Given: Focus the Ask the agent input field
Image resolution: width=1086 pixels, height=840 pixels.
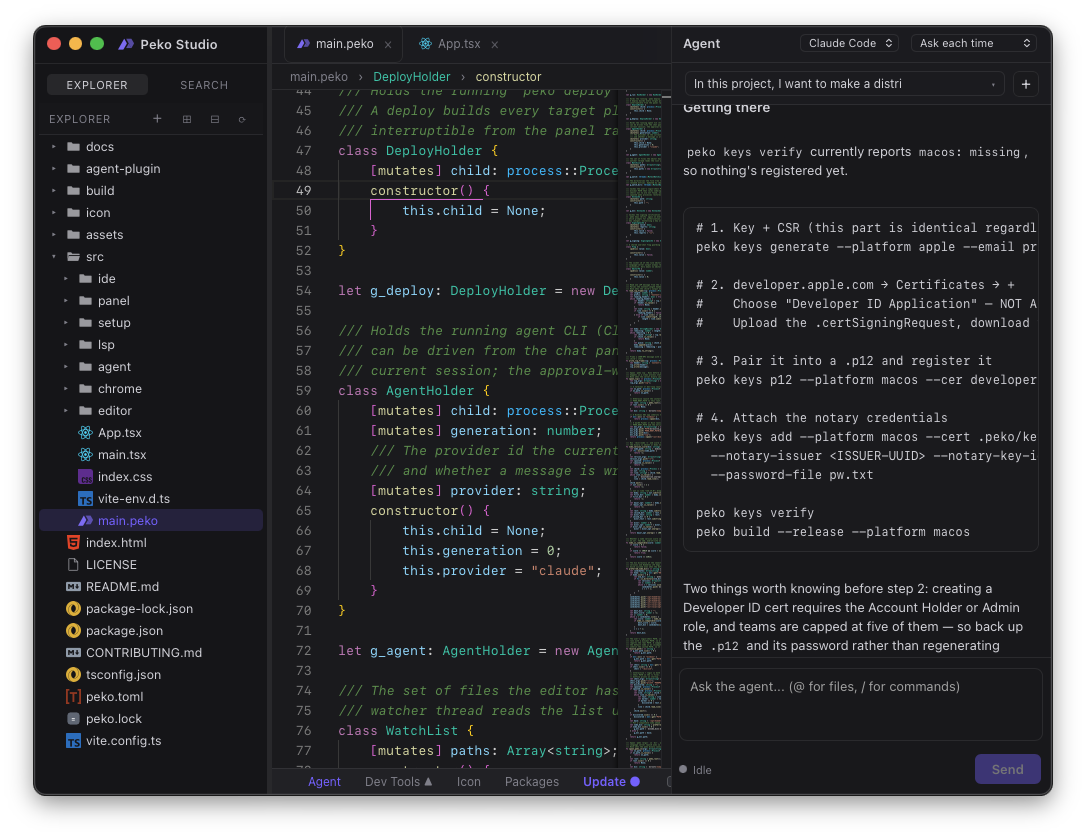Looking at the screenshot, I should (860, 704).
